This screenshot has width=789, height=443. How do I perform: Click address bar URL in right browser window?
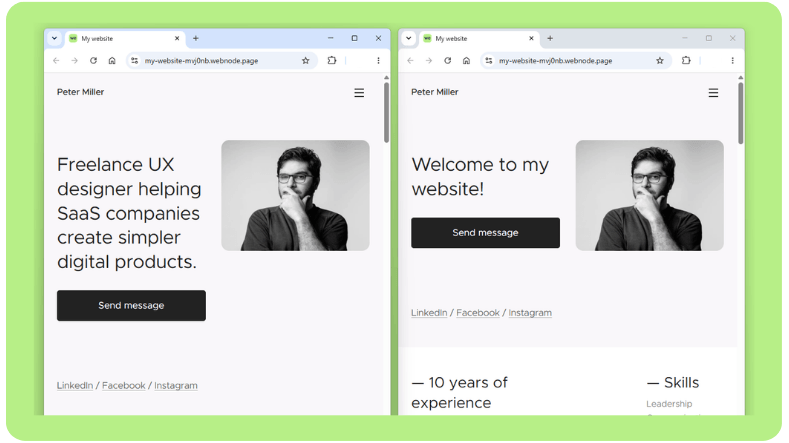pyautogui.click(x=556, y=60)
